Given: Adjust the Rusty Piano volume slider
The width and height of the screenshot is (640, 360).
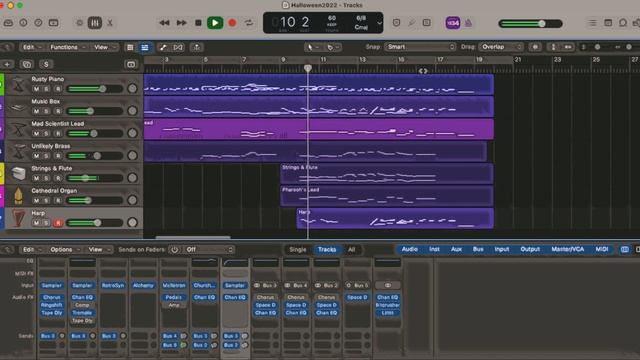Looking at the screenshot, I should point(95,89).
